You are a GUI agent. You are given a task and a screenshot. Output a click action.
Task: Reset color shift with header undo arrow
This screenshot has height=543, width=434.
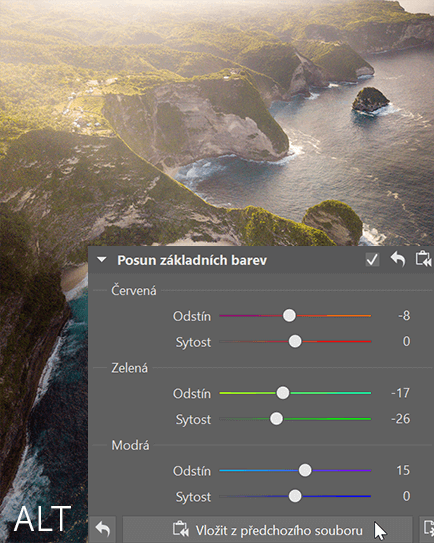[398, 259]
